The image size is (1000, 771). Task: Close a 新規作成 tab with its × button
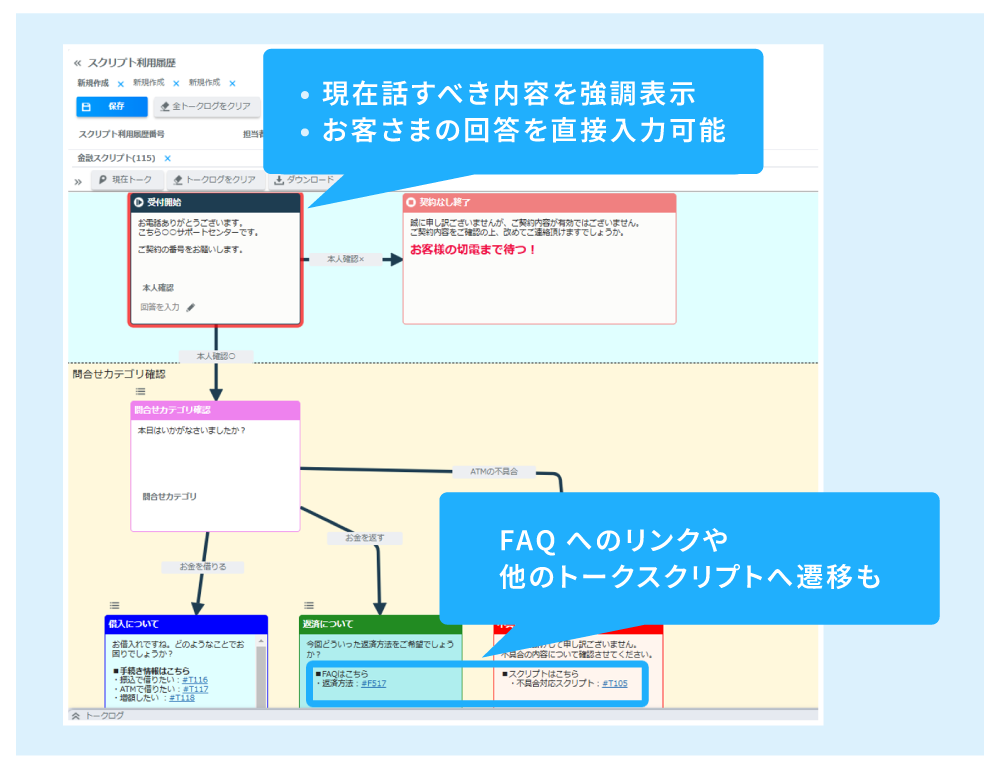coord(121,83)
